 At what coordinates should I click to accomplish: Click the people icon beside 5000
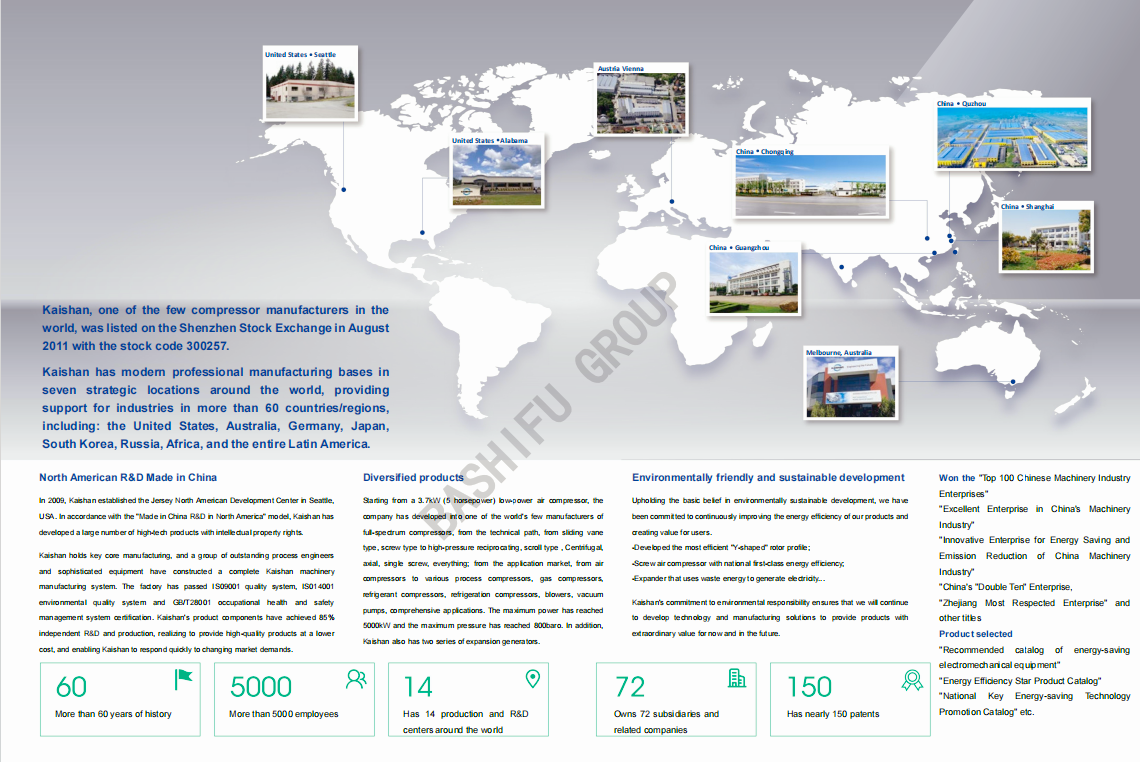coord(356,679)
